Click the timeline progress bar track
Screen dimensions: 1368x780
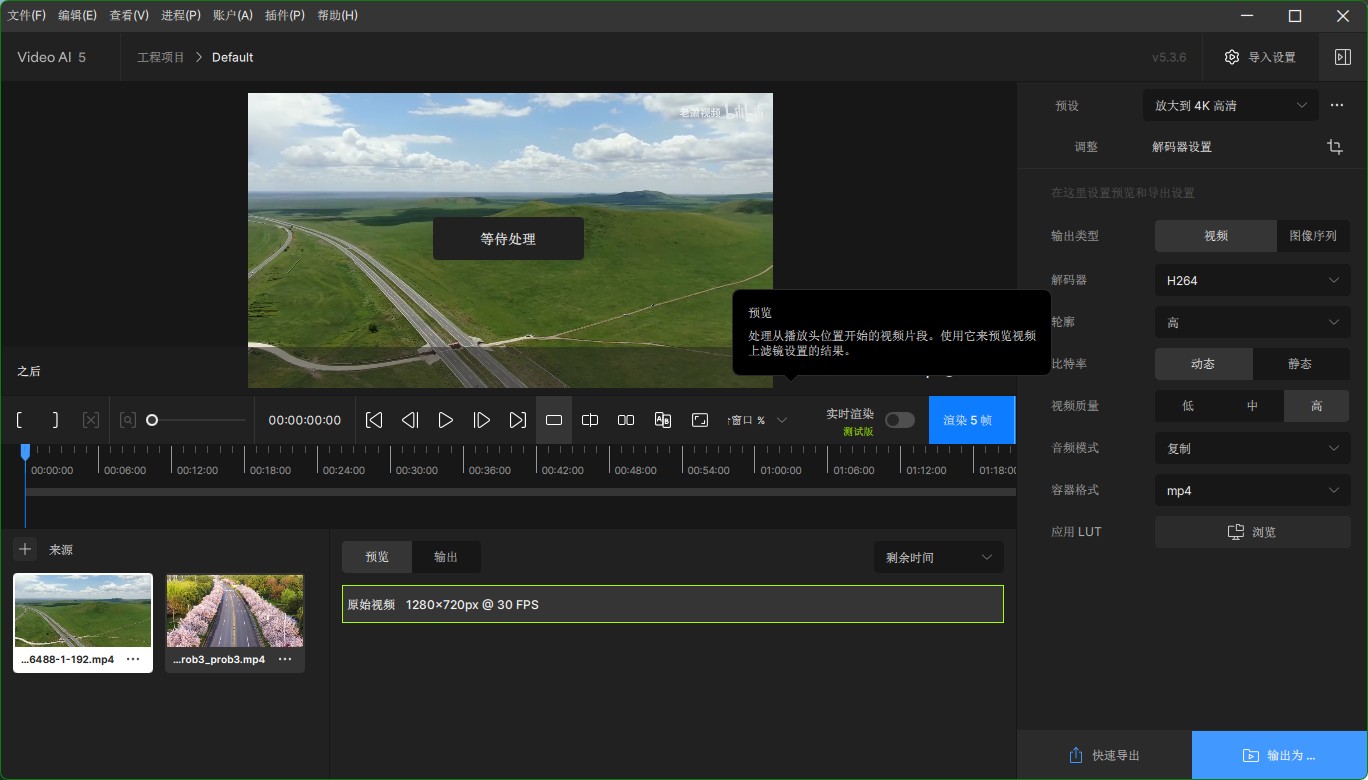click(x=520, y=492)
